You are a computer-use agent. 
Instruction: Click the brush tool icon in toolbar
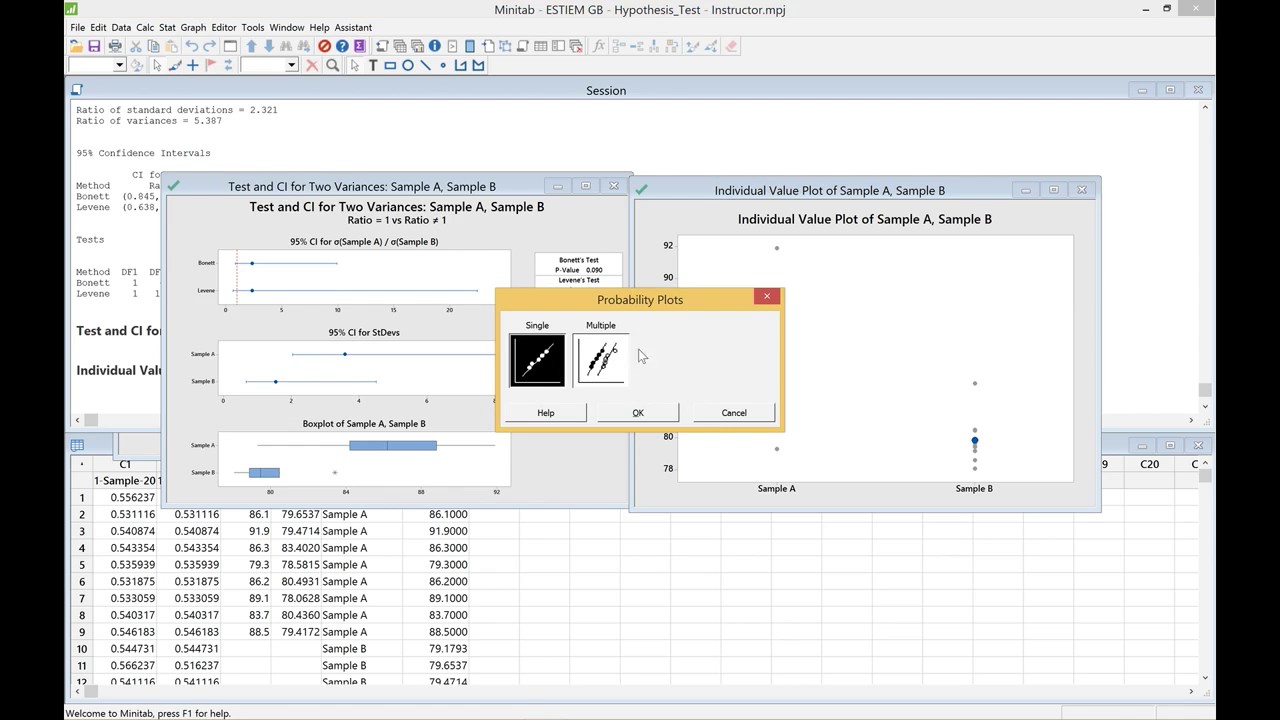tap(175, 65)
